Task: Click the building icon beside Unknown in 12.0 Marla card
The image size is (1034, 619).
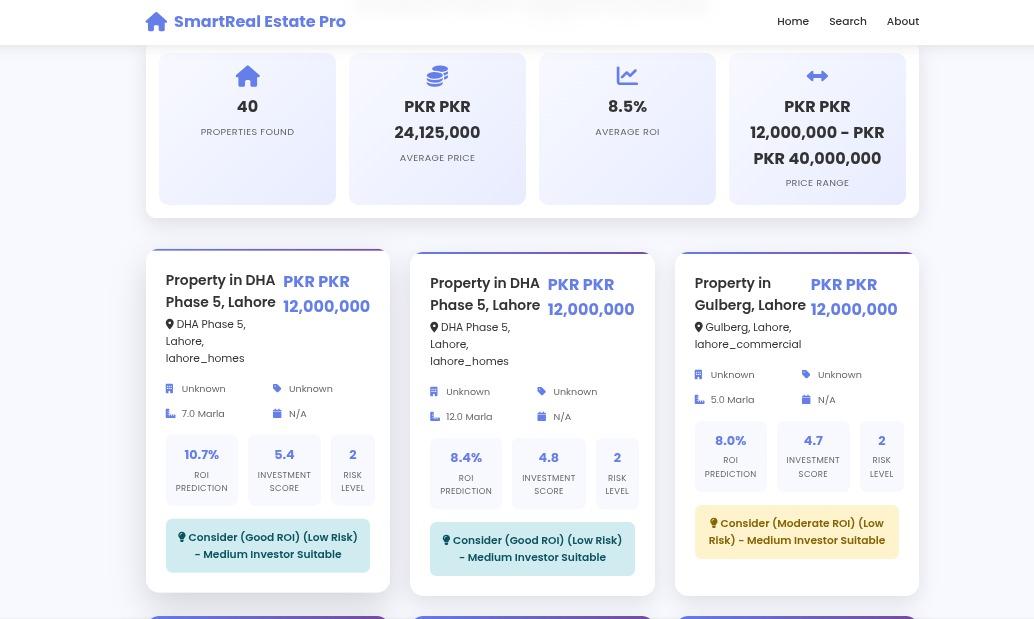Action: (434, 392)
